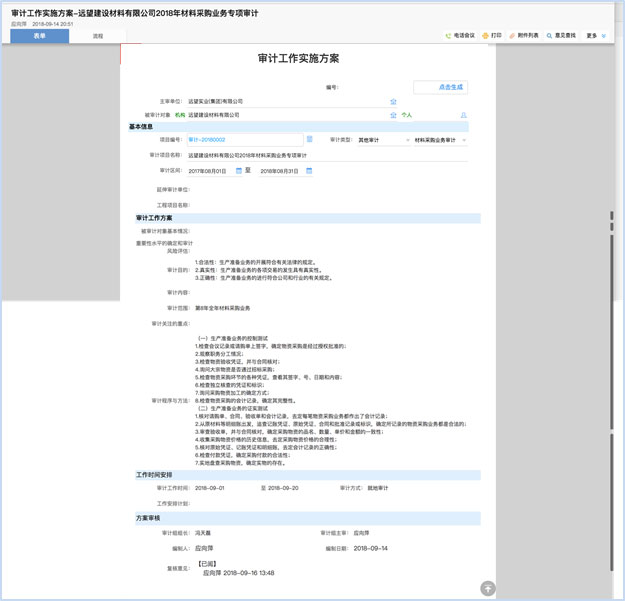Viewport: 625px width, 601px height.
Task: Click the 方案审核 section header
Action: pos(308,518)
